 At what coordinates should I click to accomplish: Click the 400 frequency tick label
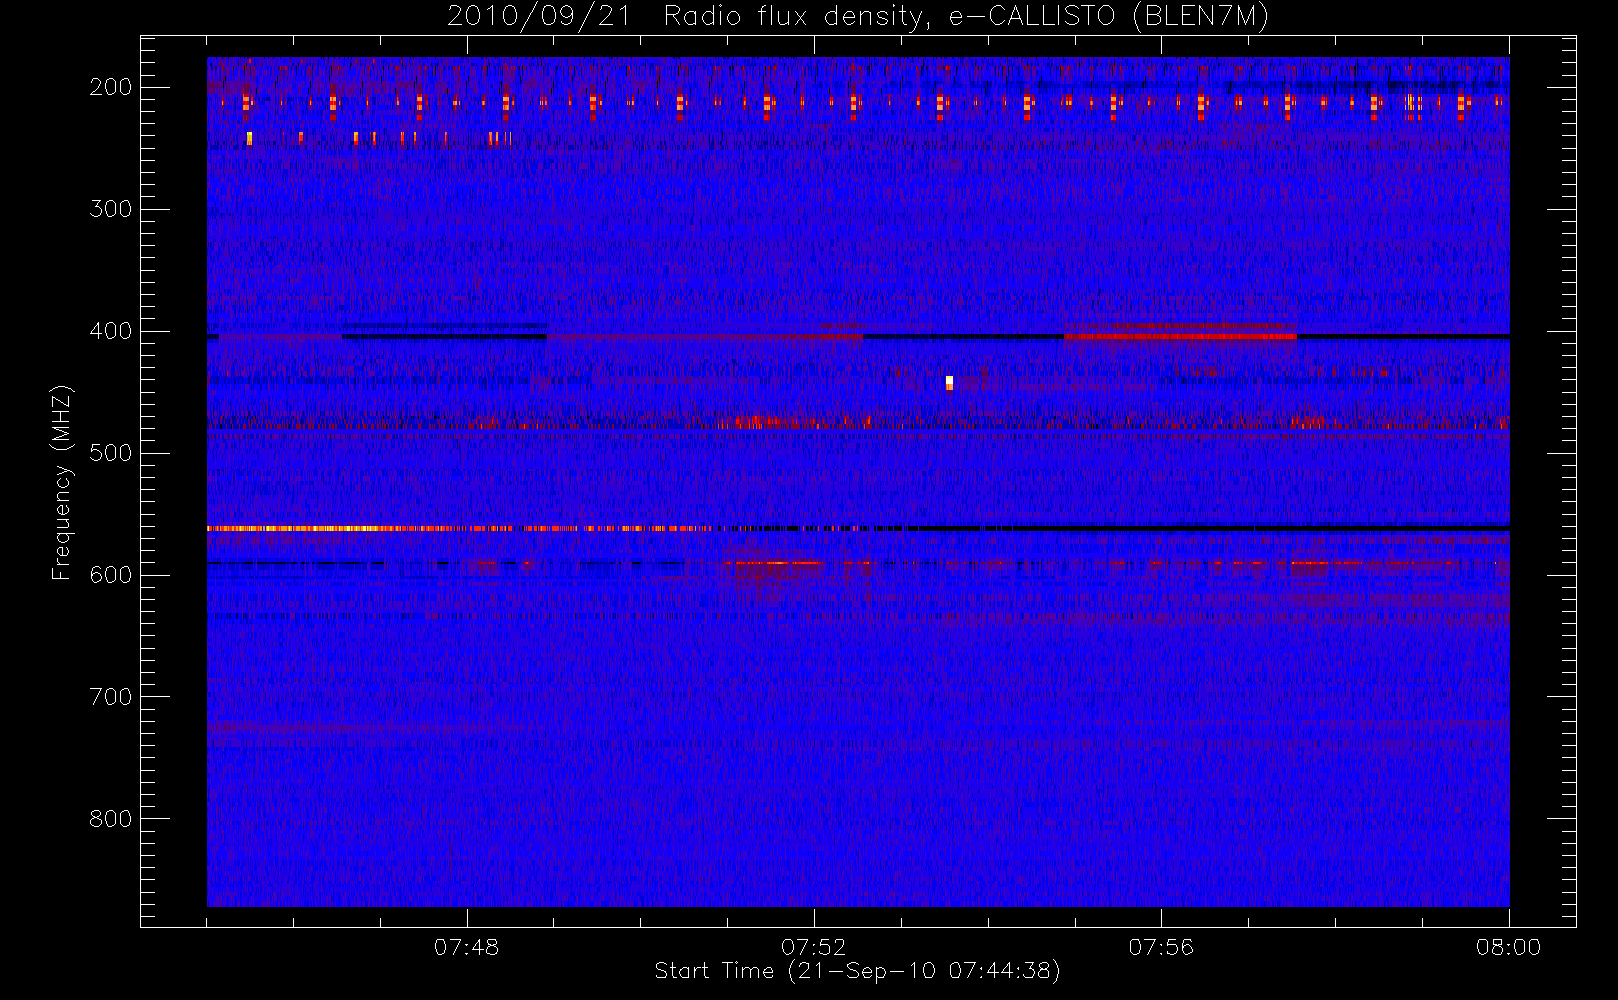(x=110, y=331)
